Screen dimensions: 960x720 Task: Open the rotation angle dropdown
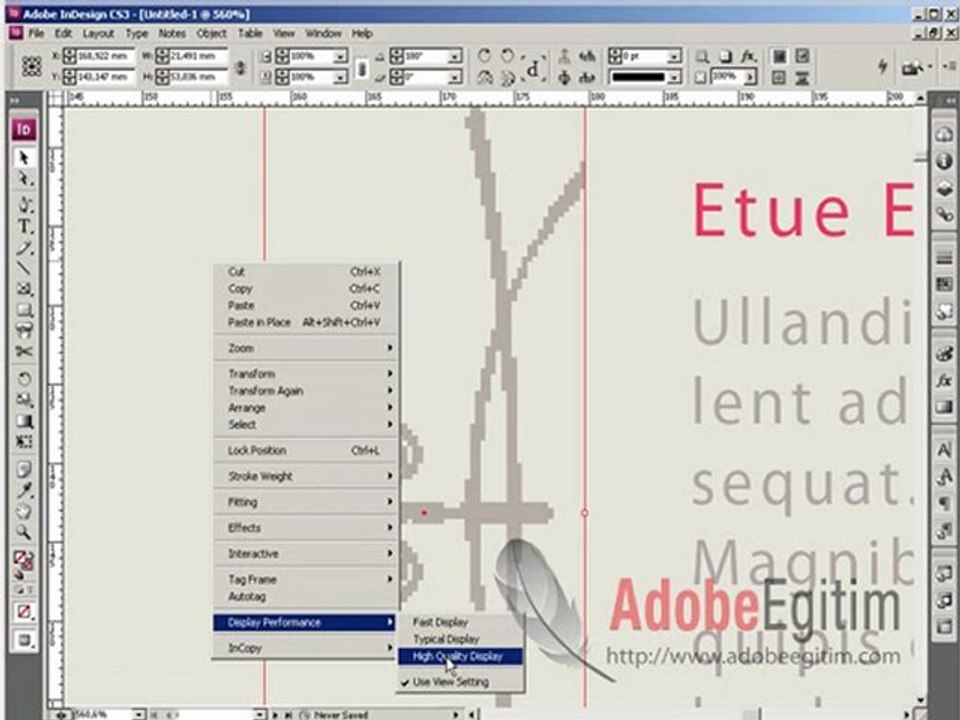pos(454,56)
